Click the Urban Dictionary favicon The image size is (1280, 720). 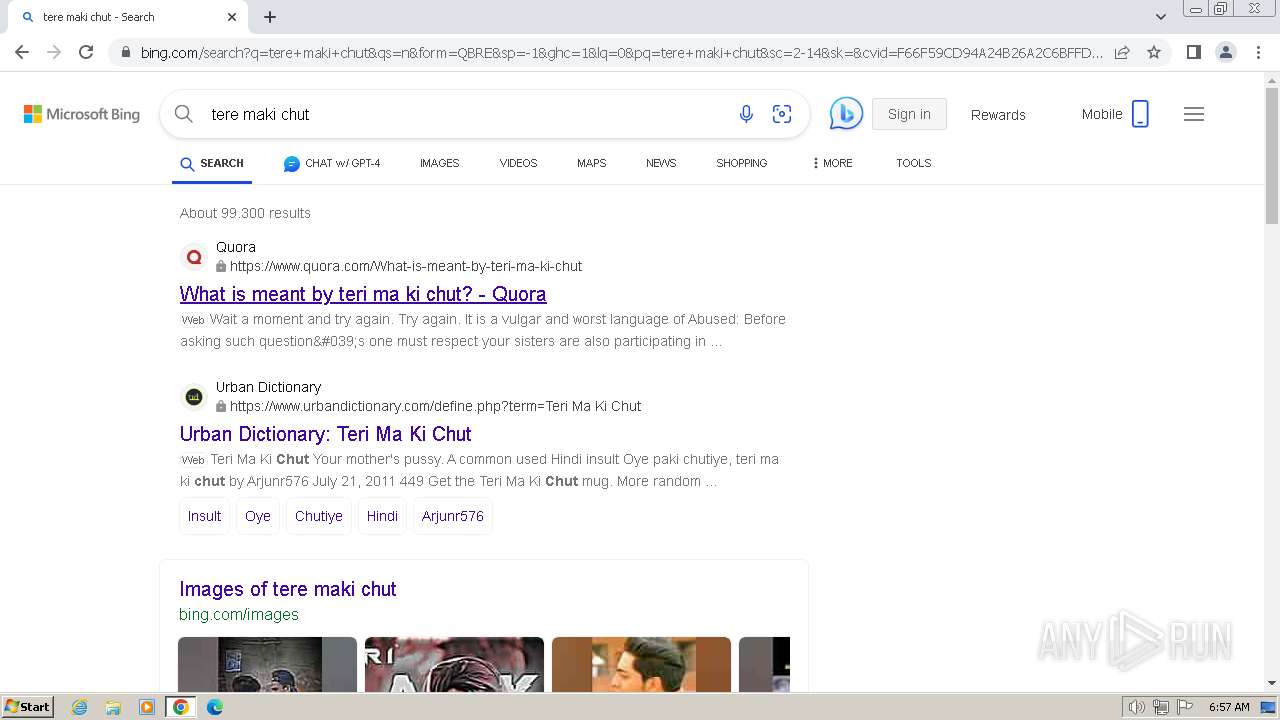(x=194, y=397)
